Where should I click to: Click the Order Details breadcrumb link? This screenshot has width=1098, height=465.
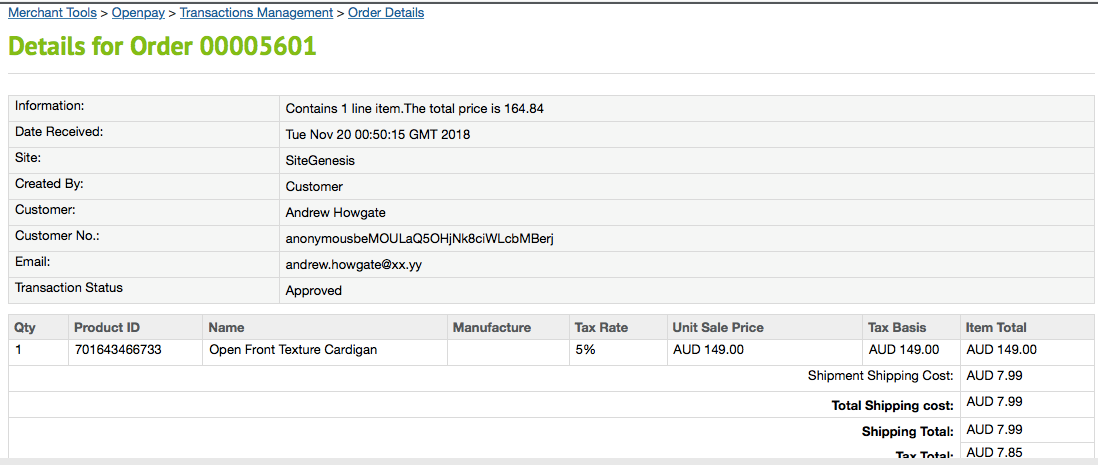386,13
